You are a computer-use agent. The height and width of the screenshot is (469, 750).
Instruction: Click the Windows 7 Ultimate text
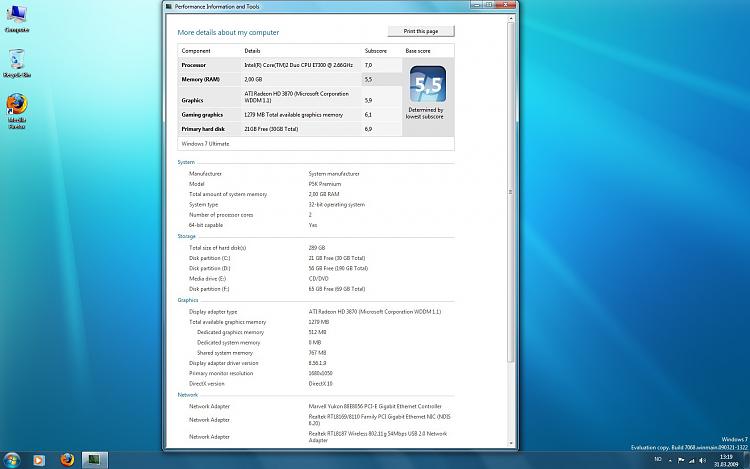click(x=205, y=144)
